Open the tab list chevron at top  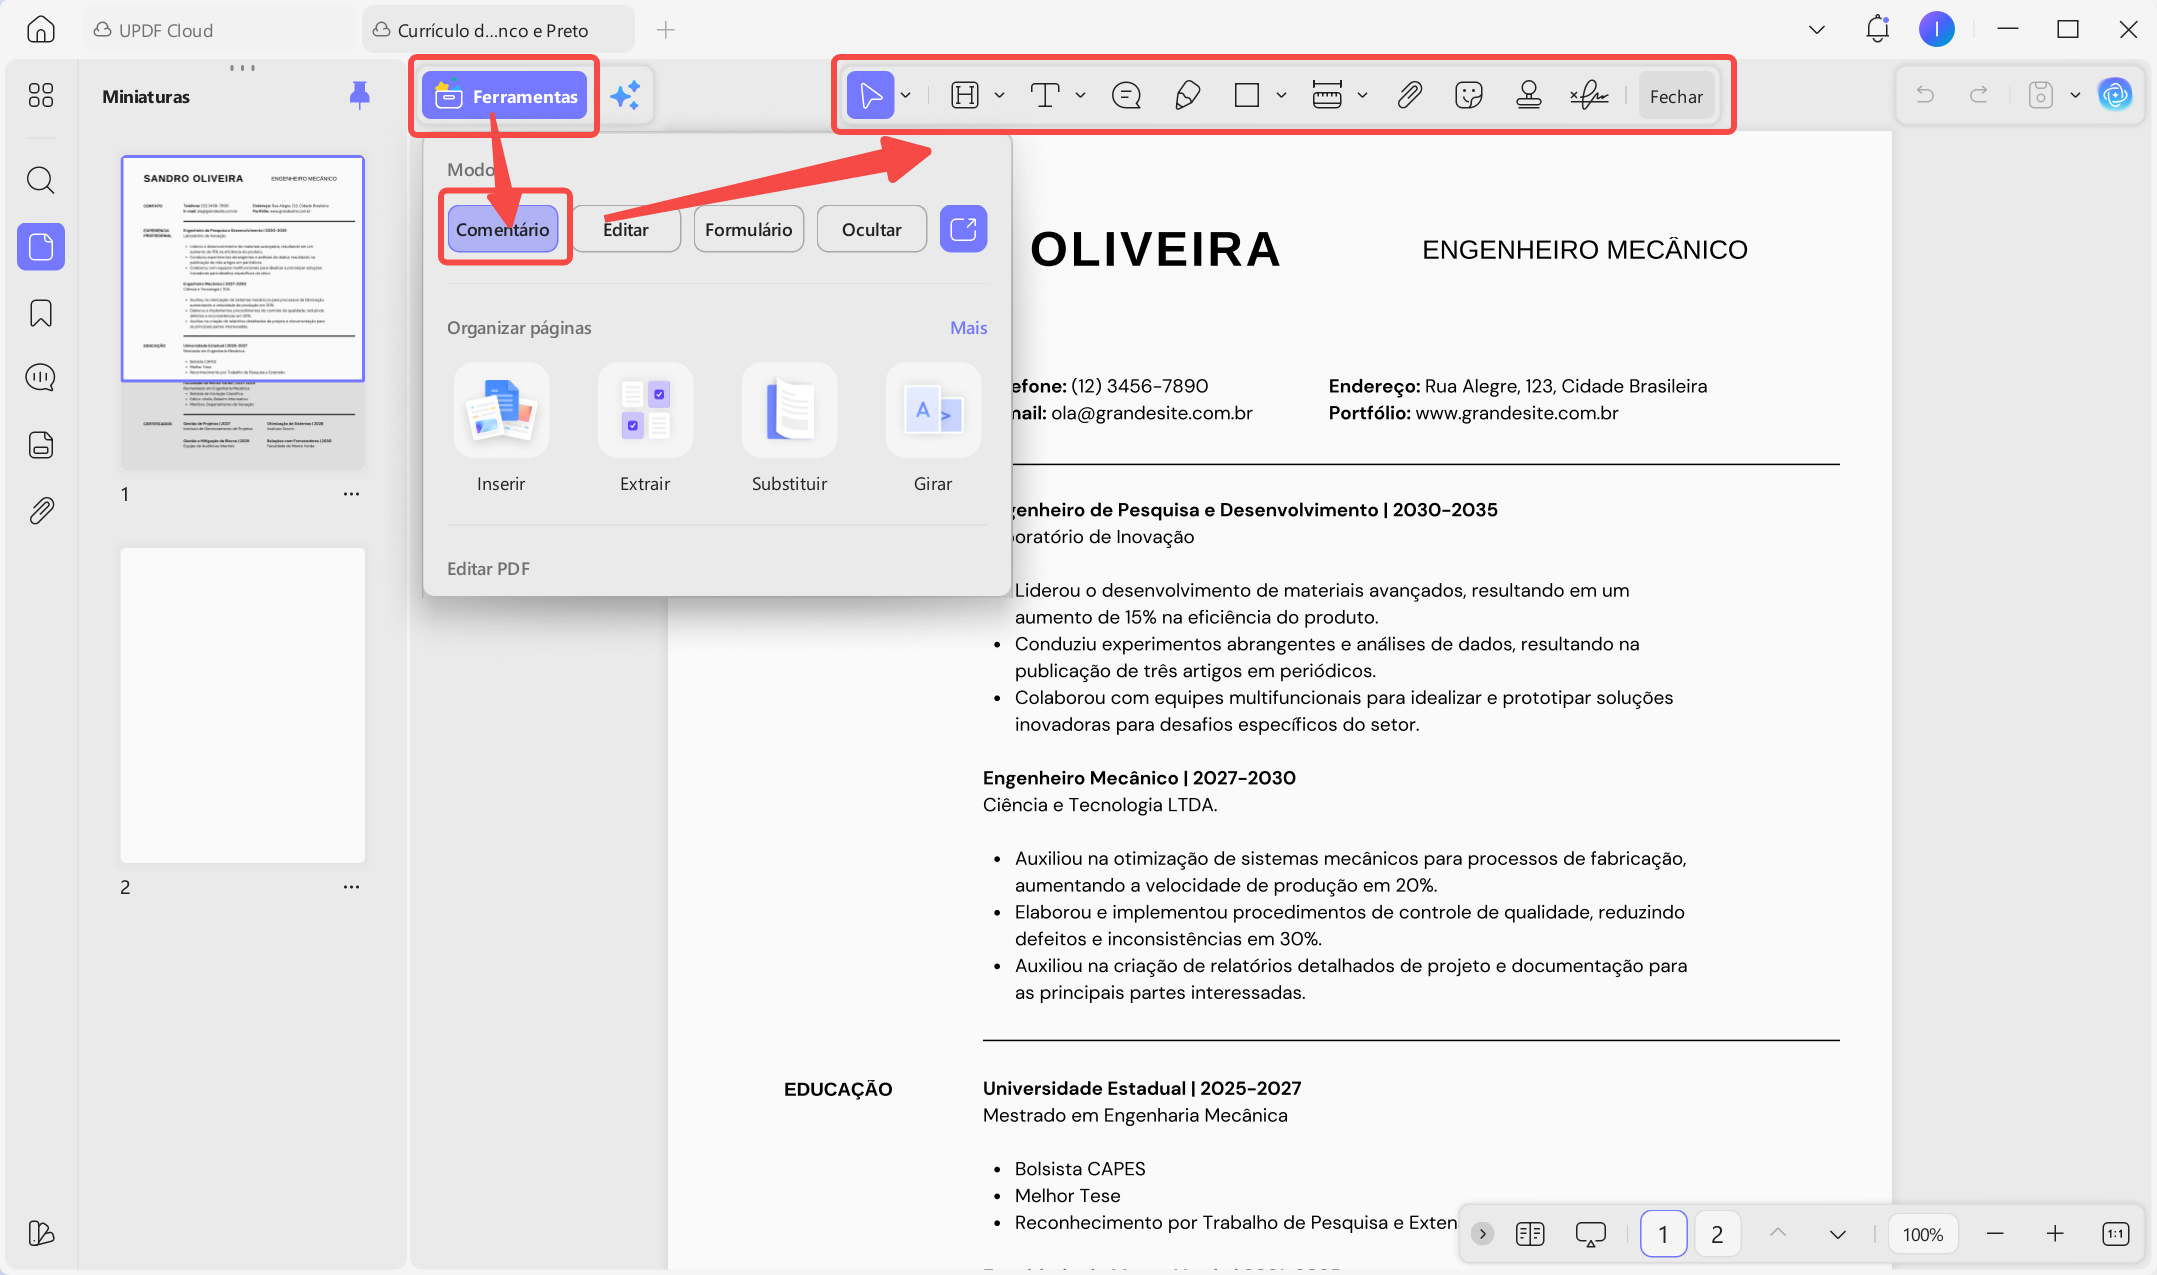(1817, 29)
